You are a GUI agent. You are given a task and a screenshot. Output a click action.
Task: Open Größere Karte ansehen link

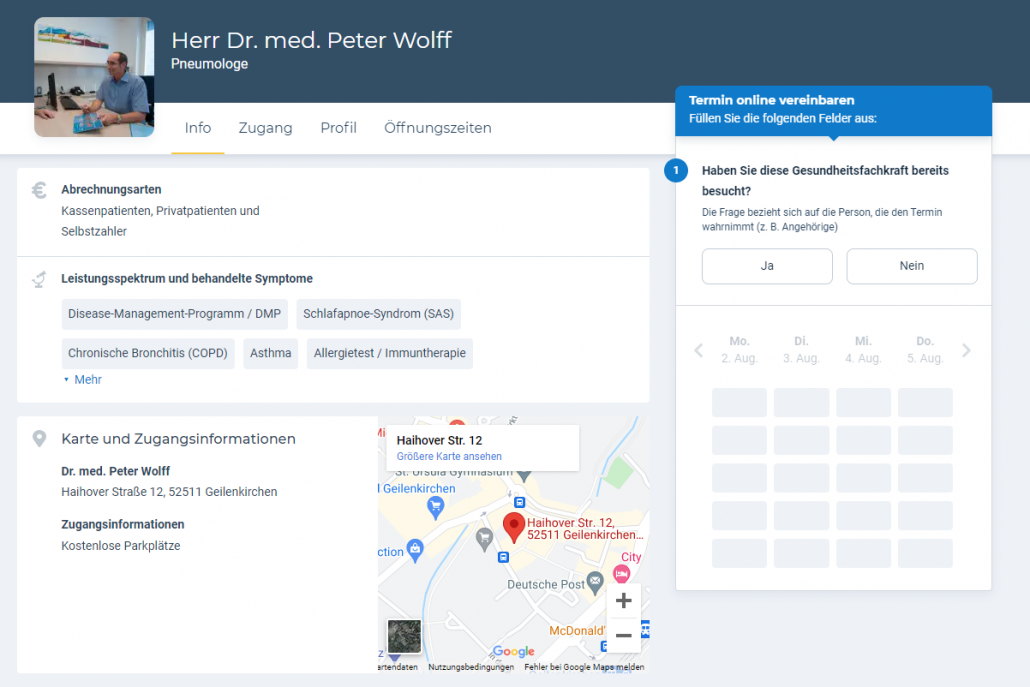449,456
